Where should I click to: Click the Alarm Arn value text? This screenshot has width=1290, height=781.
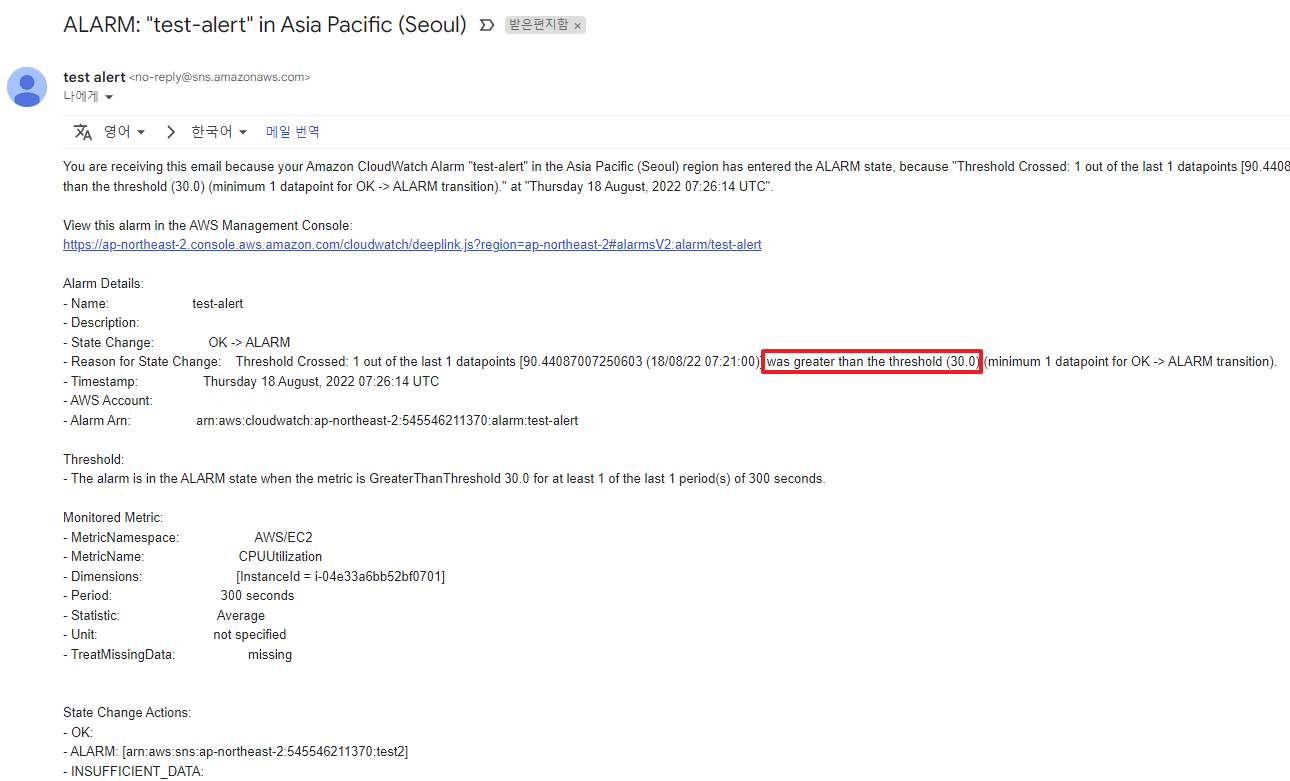(387, 420)
